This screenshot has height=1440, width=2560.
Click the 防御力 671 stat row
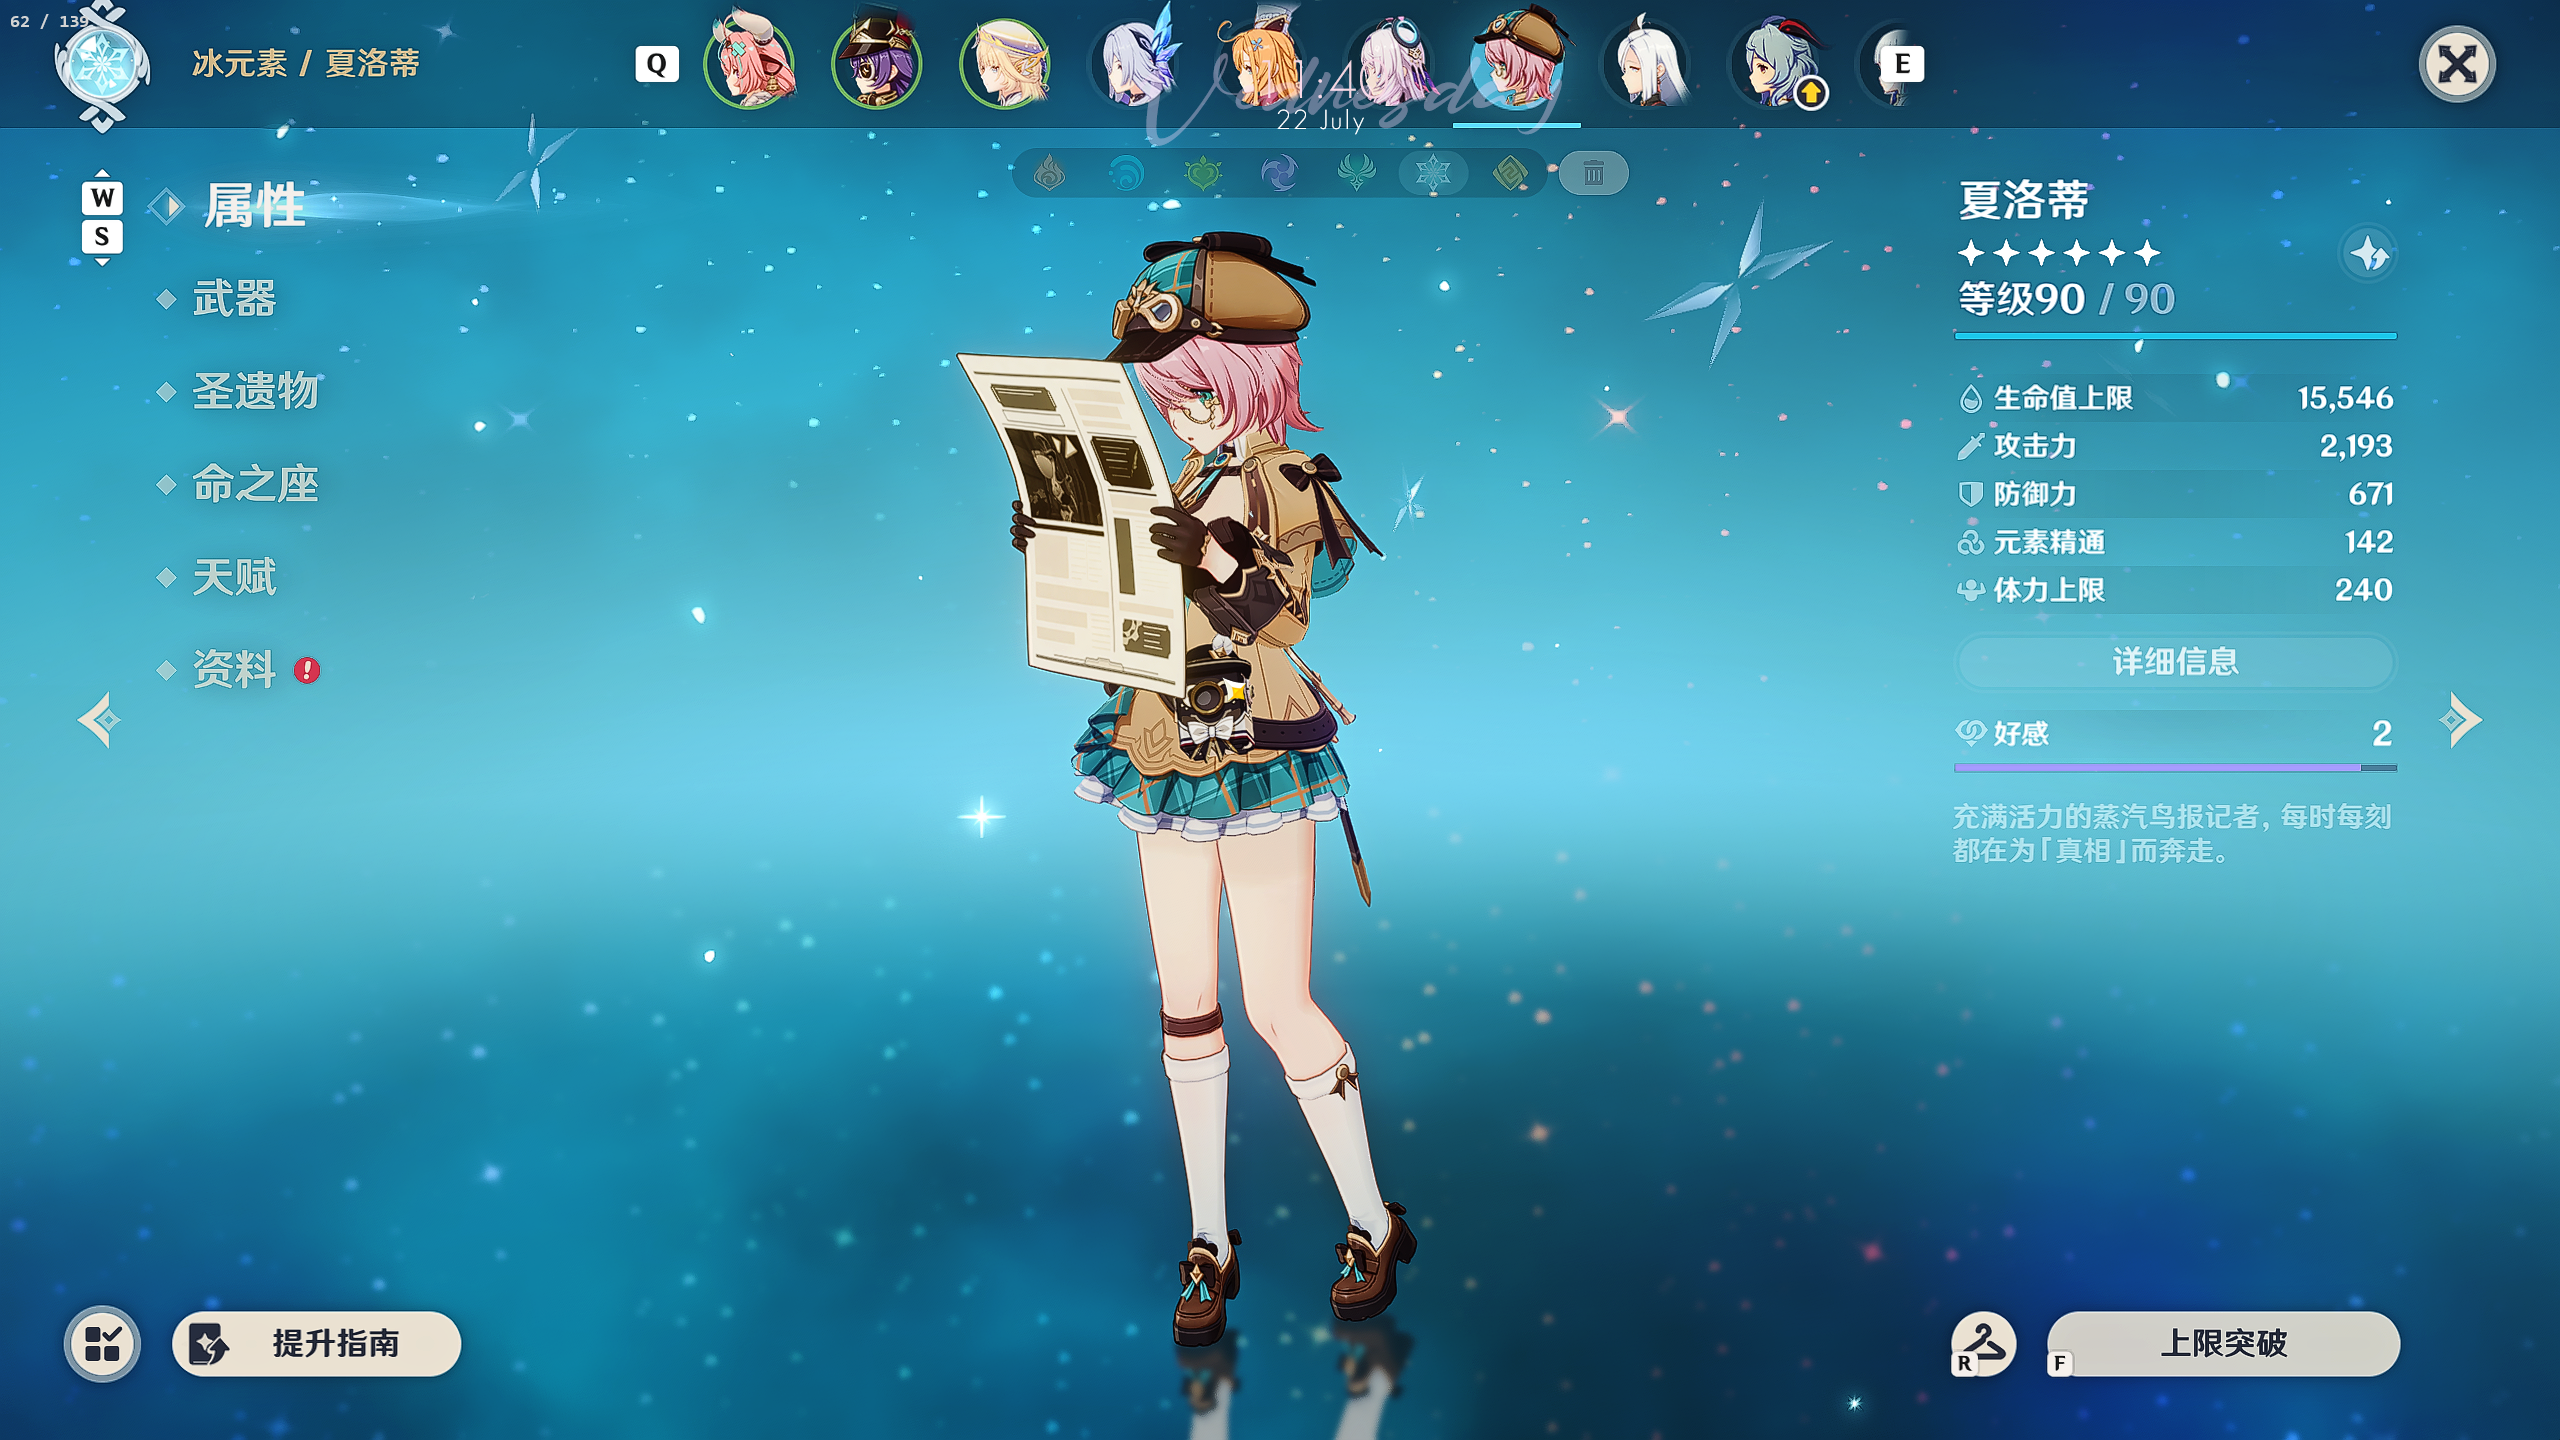pos(2175,494)
